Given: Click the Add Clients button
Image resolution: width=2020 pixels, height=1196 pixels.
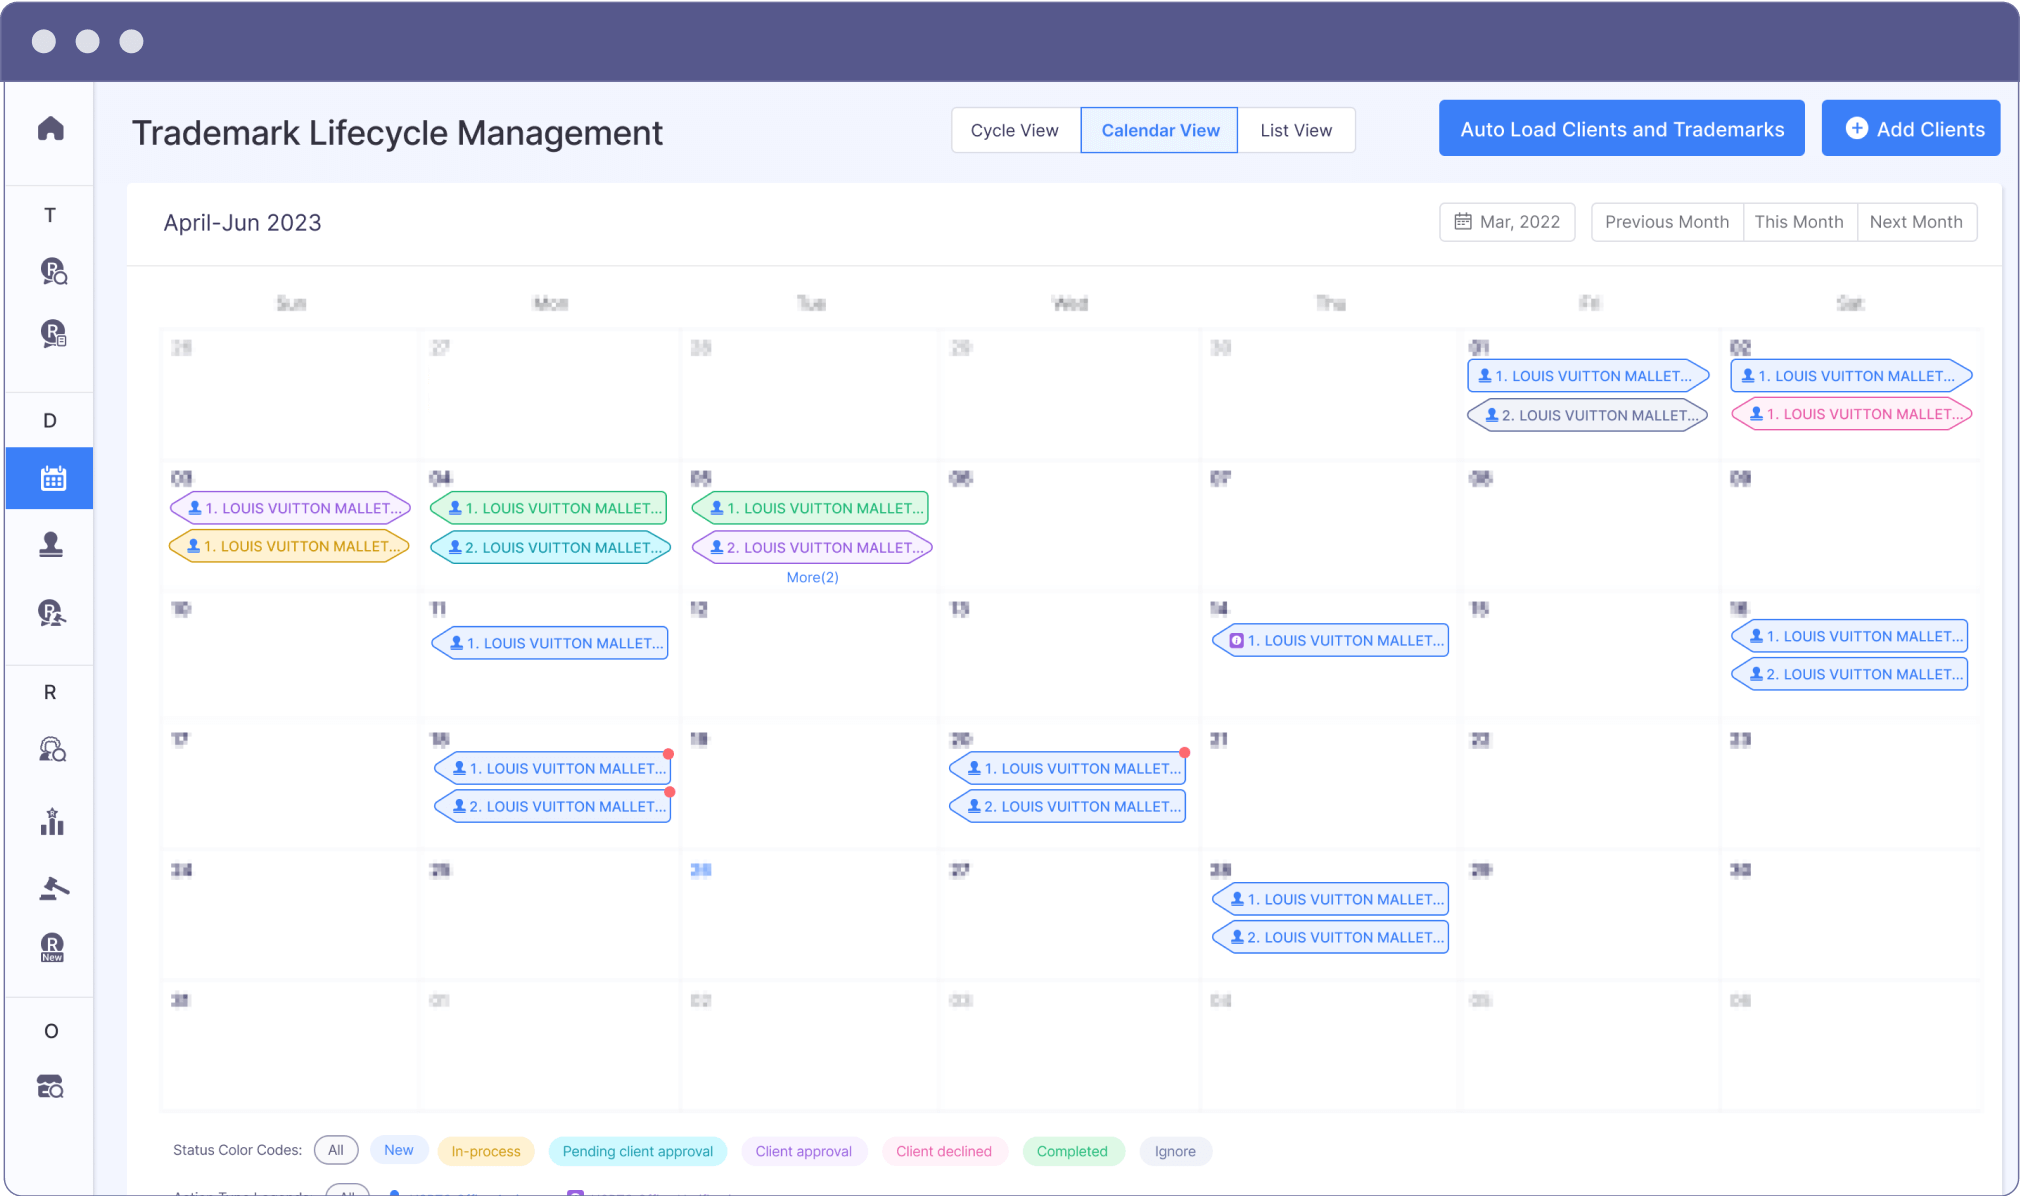Looking at the screenshot, I should click(x=1910, y=129).
